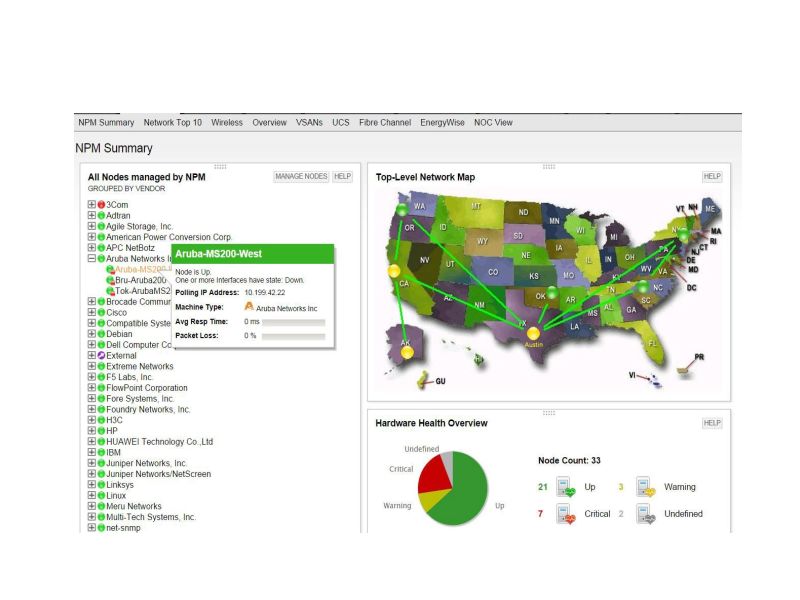800x600 pixels.
Task: Click the Undefined server heart icon
Action: pos(645,514)
